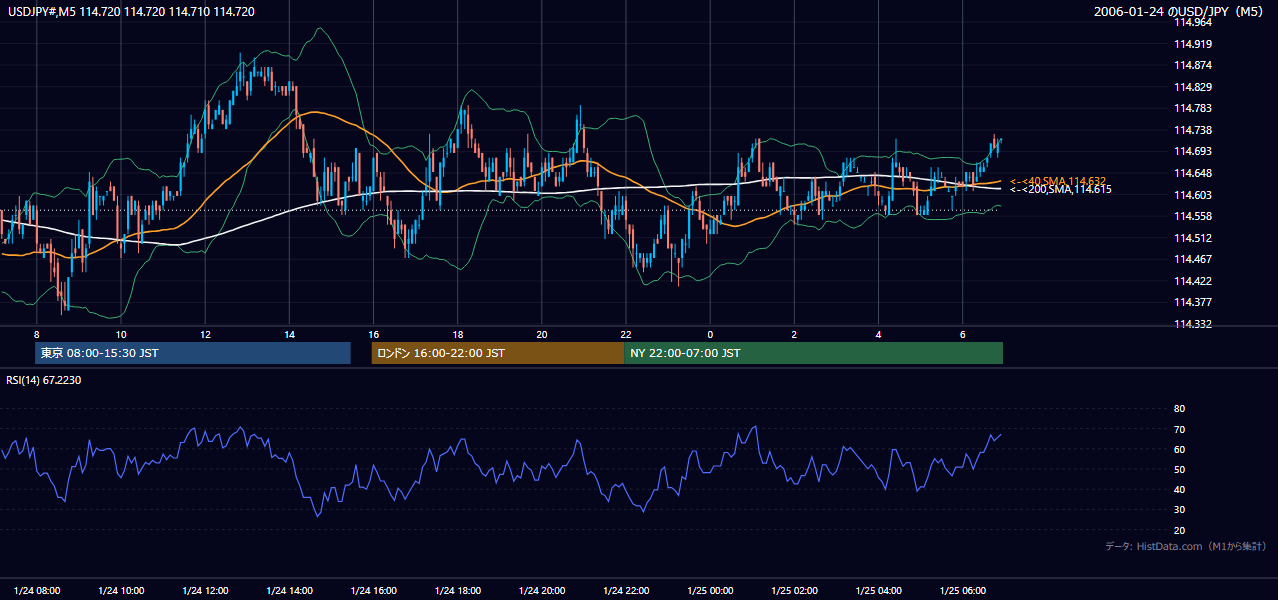
Task: Click the RSI 60 level label
Action: coord(1179,449)
